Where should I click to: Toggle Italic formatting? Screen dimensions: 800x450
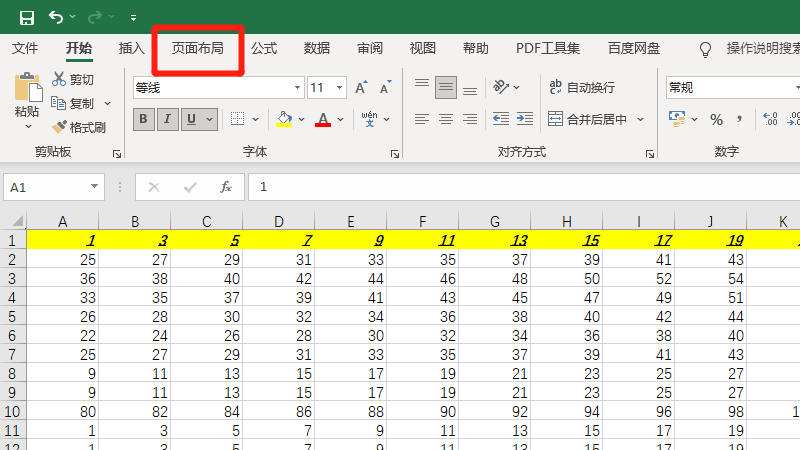tap(167, 120)
